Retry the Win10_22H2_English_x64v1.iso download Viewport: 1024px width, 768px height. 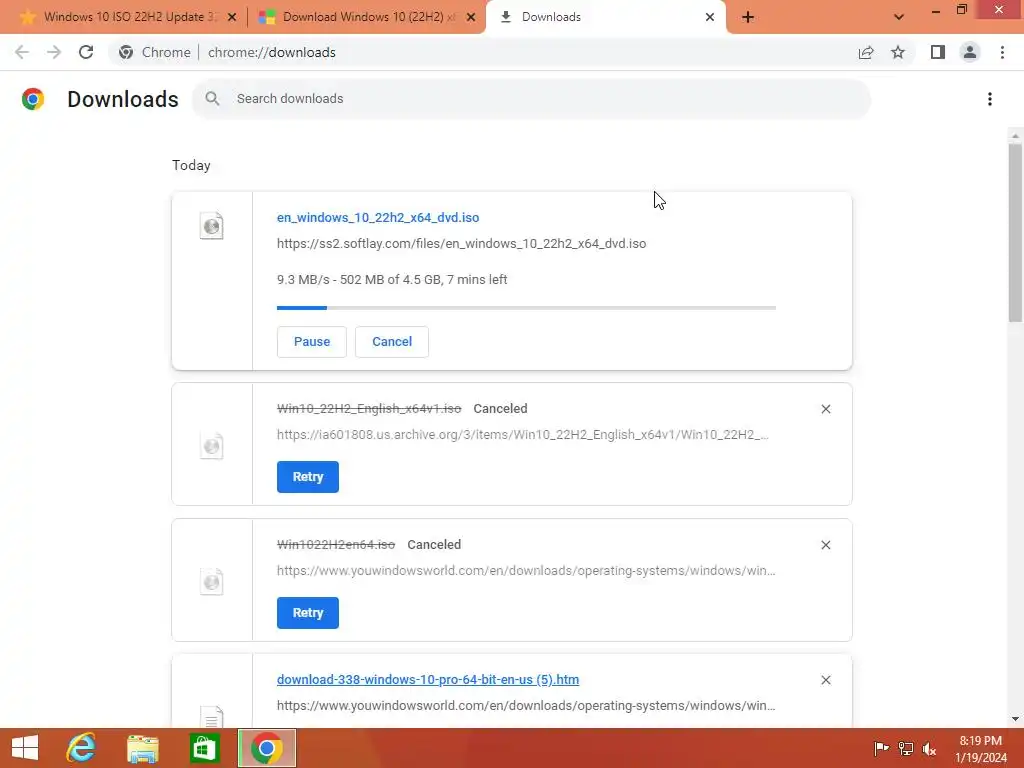308,477
